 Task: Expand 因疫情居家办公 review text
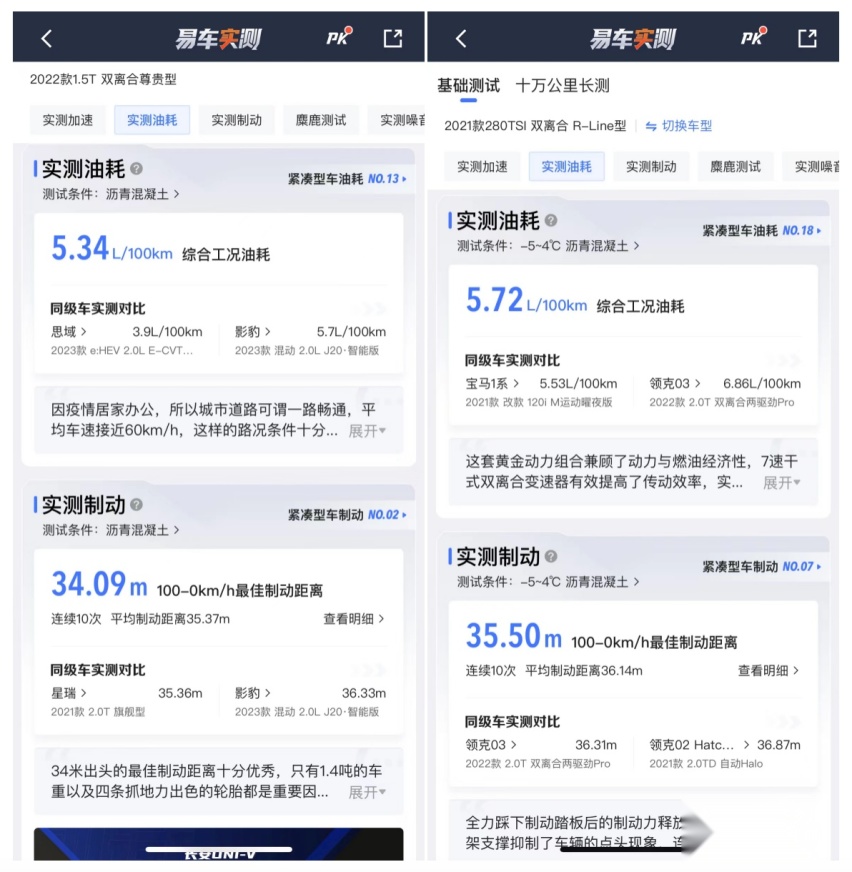(x=367, y=431)
